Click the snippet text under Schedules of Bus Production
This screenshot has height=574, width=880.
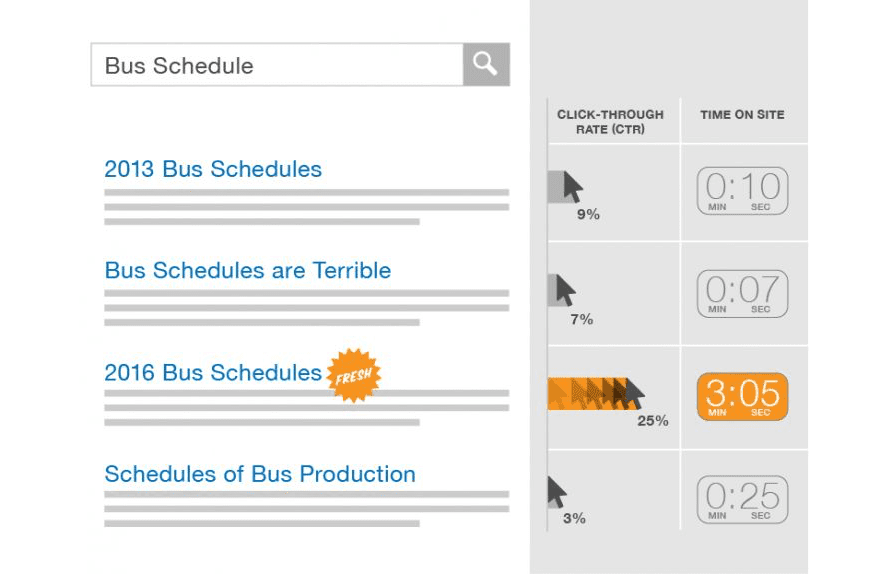(x=305, y=508)
